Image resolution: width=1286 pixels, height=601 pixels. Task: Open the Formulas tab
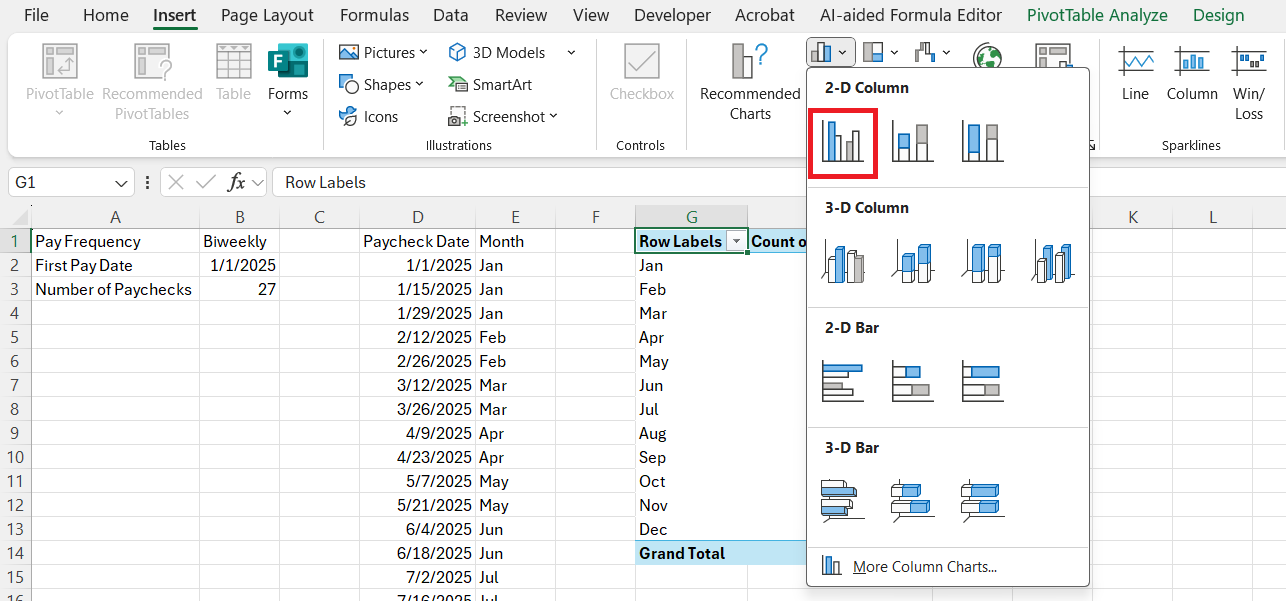(x=374, y=15)
